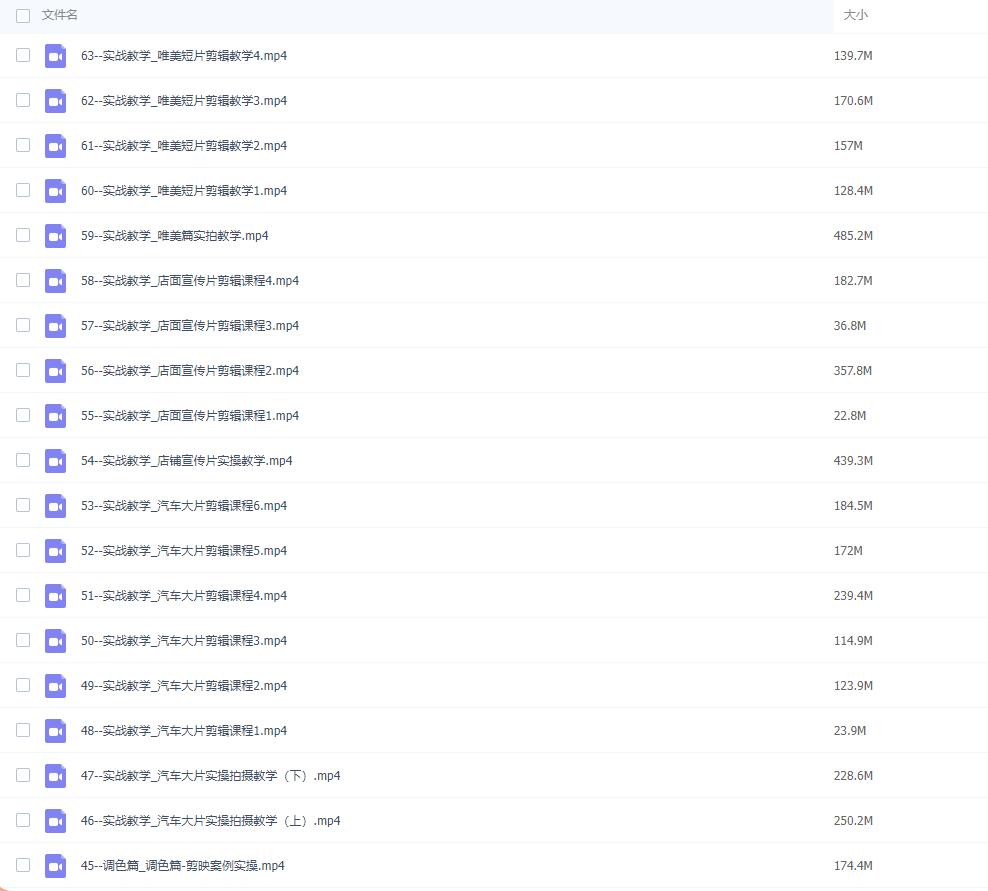Click video icon for 54 店铺宣传片实操教学
This screenshot has height=891, width=988.
pyautogui.click(x=55, y=461)
